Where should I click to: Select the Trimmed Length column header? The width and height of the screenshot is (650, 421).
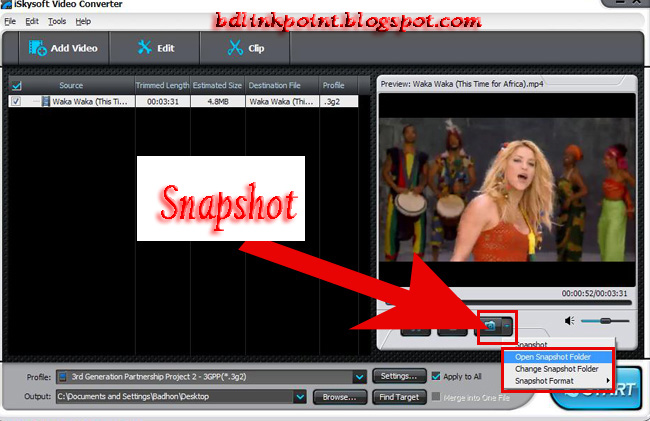(x=162, y=85)
